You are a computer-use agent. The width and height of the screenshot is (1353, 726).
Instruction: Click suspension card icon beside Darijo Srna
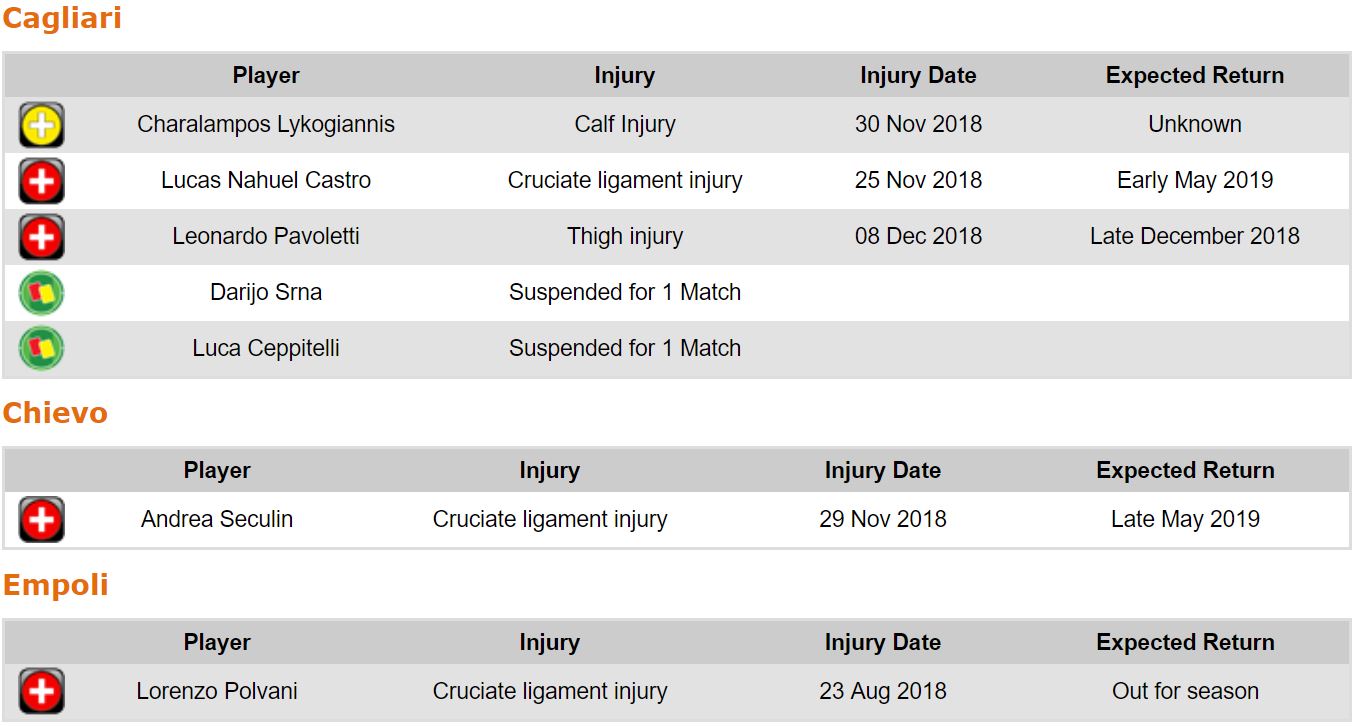[x=41, y=293]
